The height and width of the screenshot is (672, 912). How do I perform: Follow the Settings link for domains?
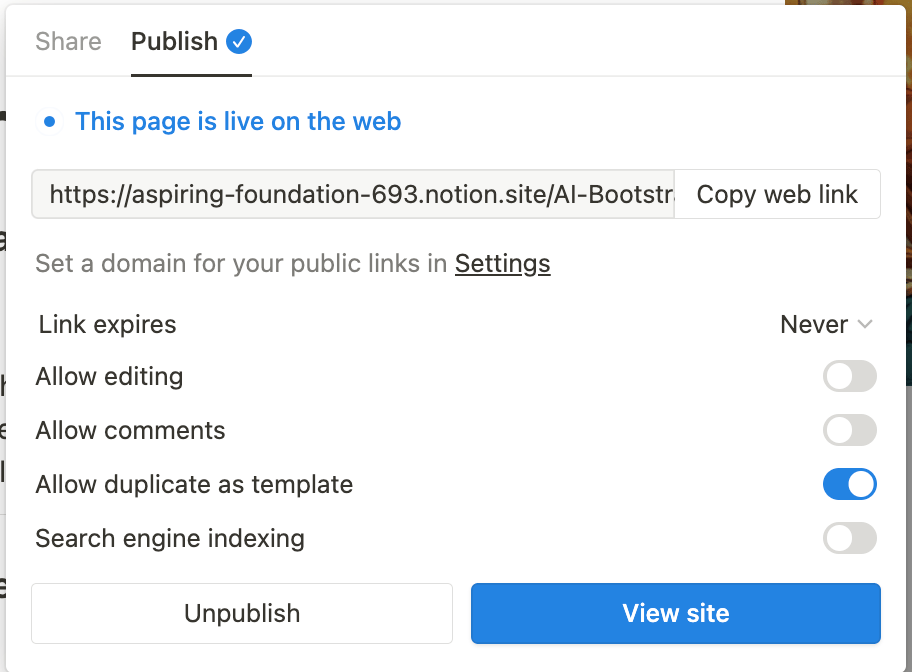[x=502, y=264]
